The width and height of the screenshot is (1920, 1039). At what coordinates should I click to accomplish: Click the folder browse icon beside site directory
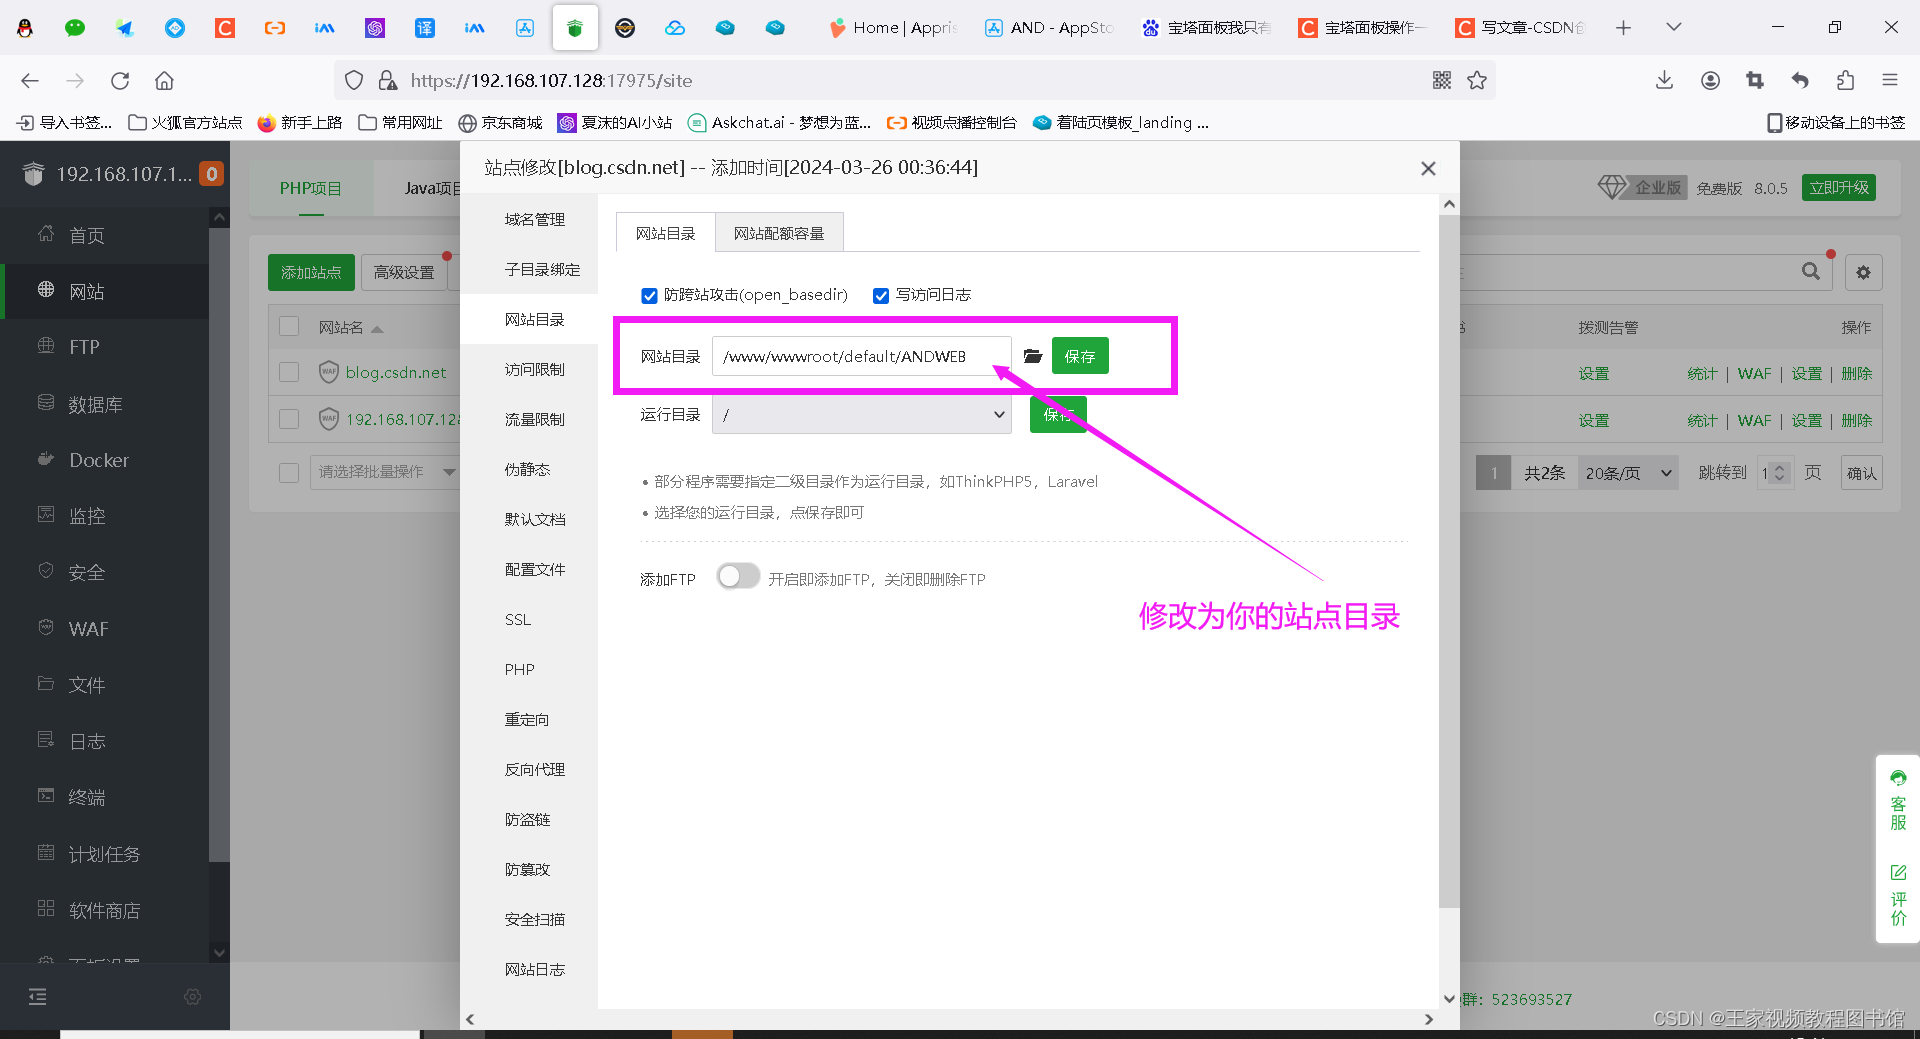pos(1033,356)
